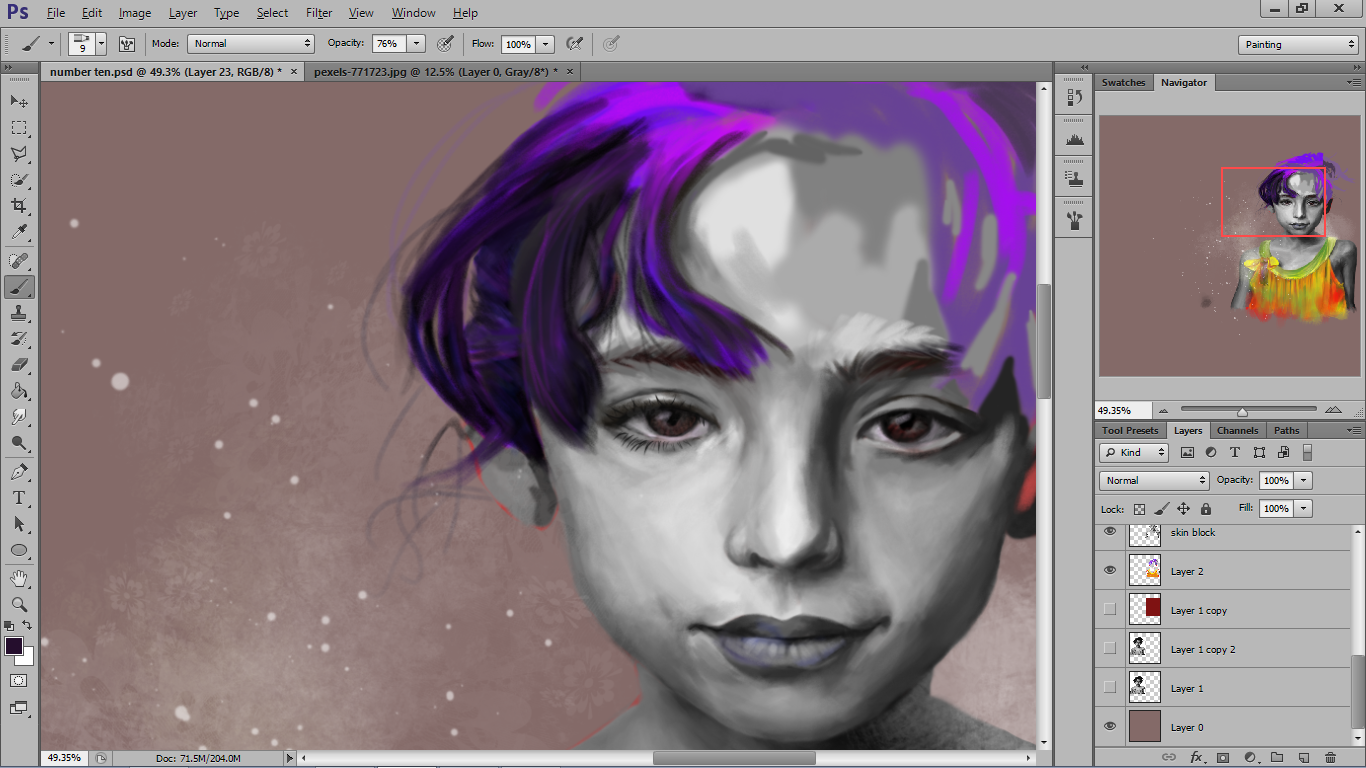Show the Layer 1 layer
Screen dimensions: 1366x768
coord(1109,687)
